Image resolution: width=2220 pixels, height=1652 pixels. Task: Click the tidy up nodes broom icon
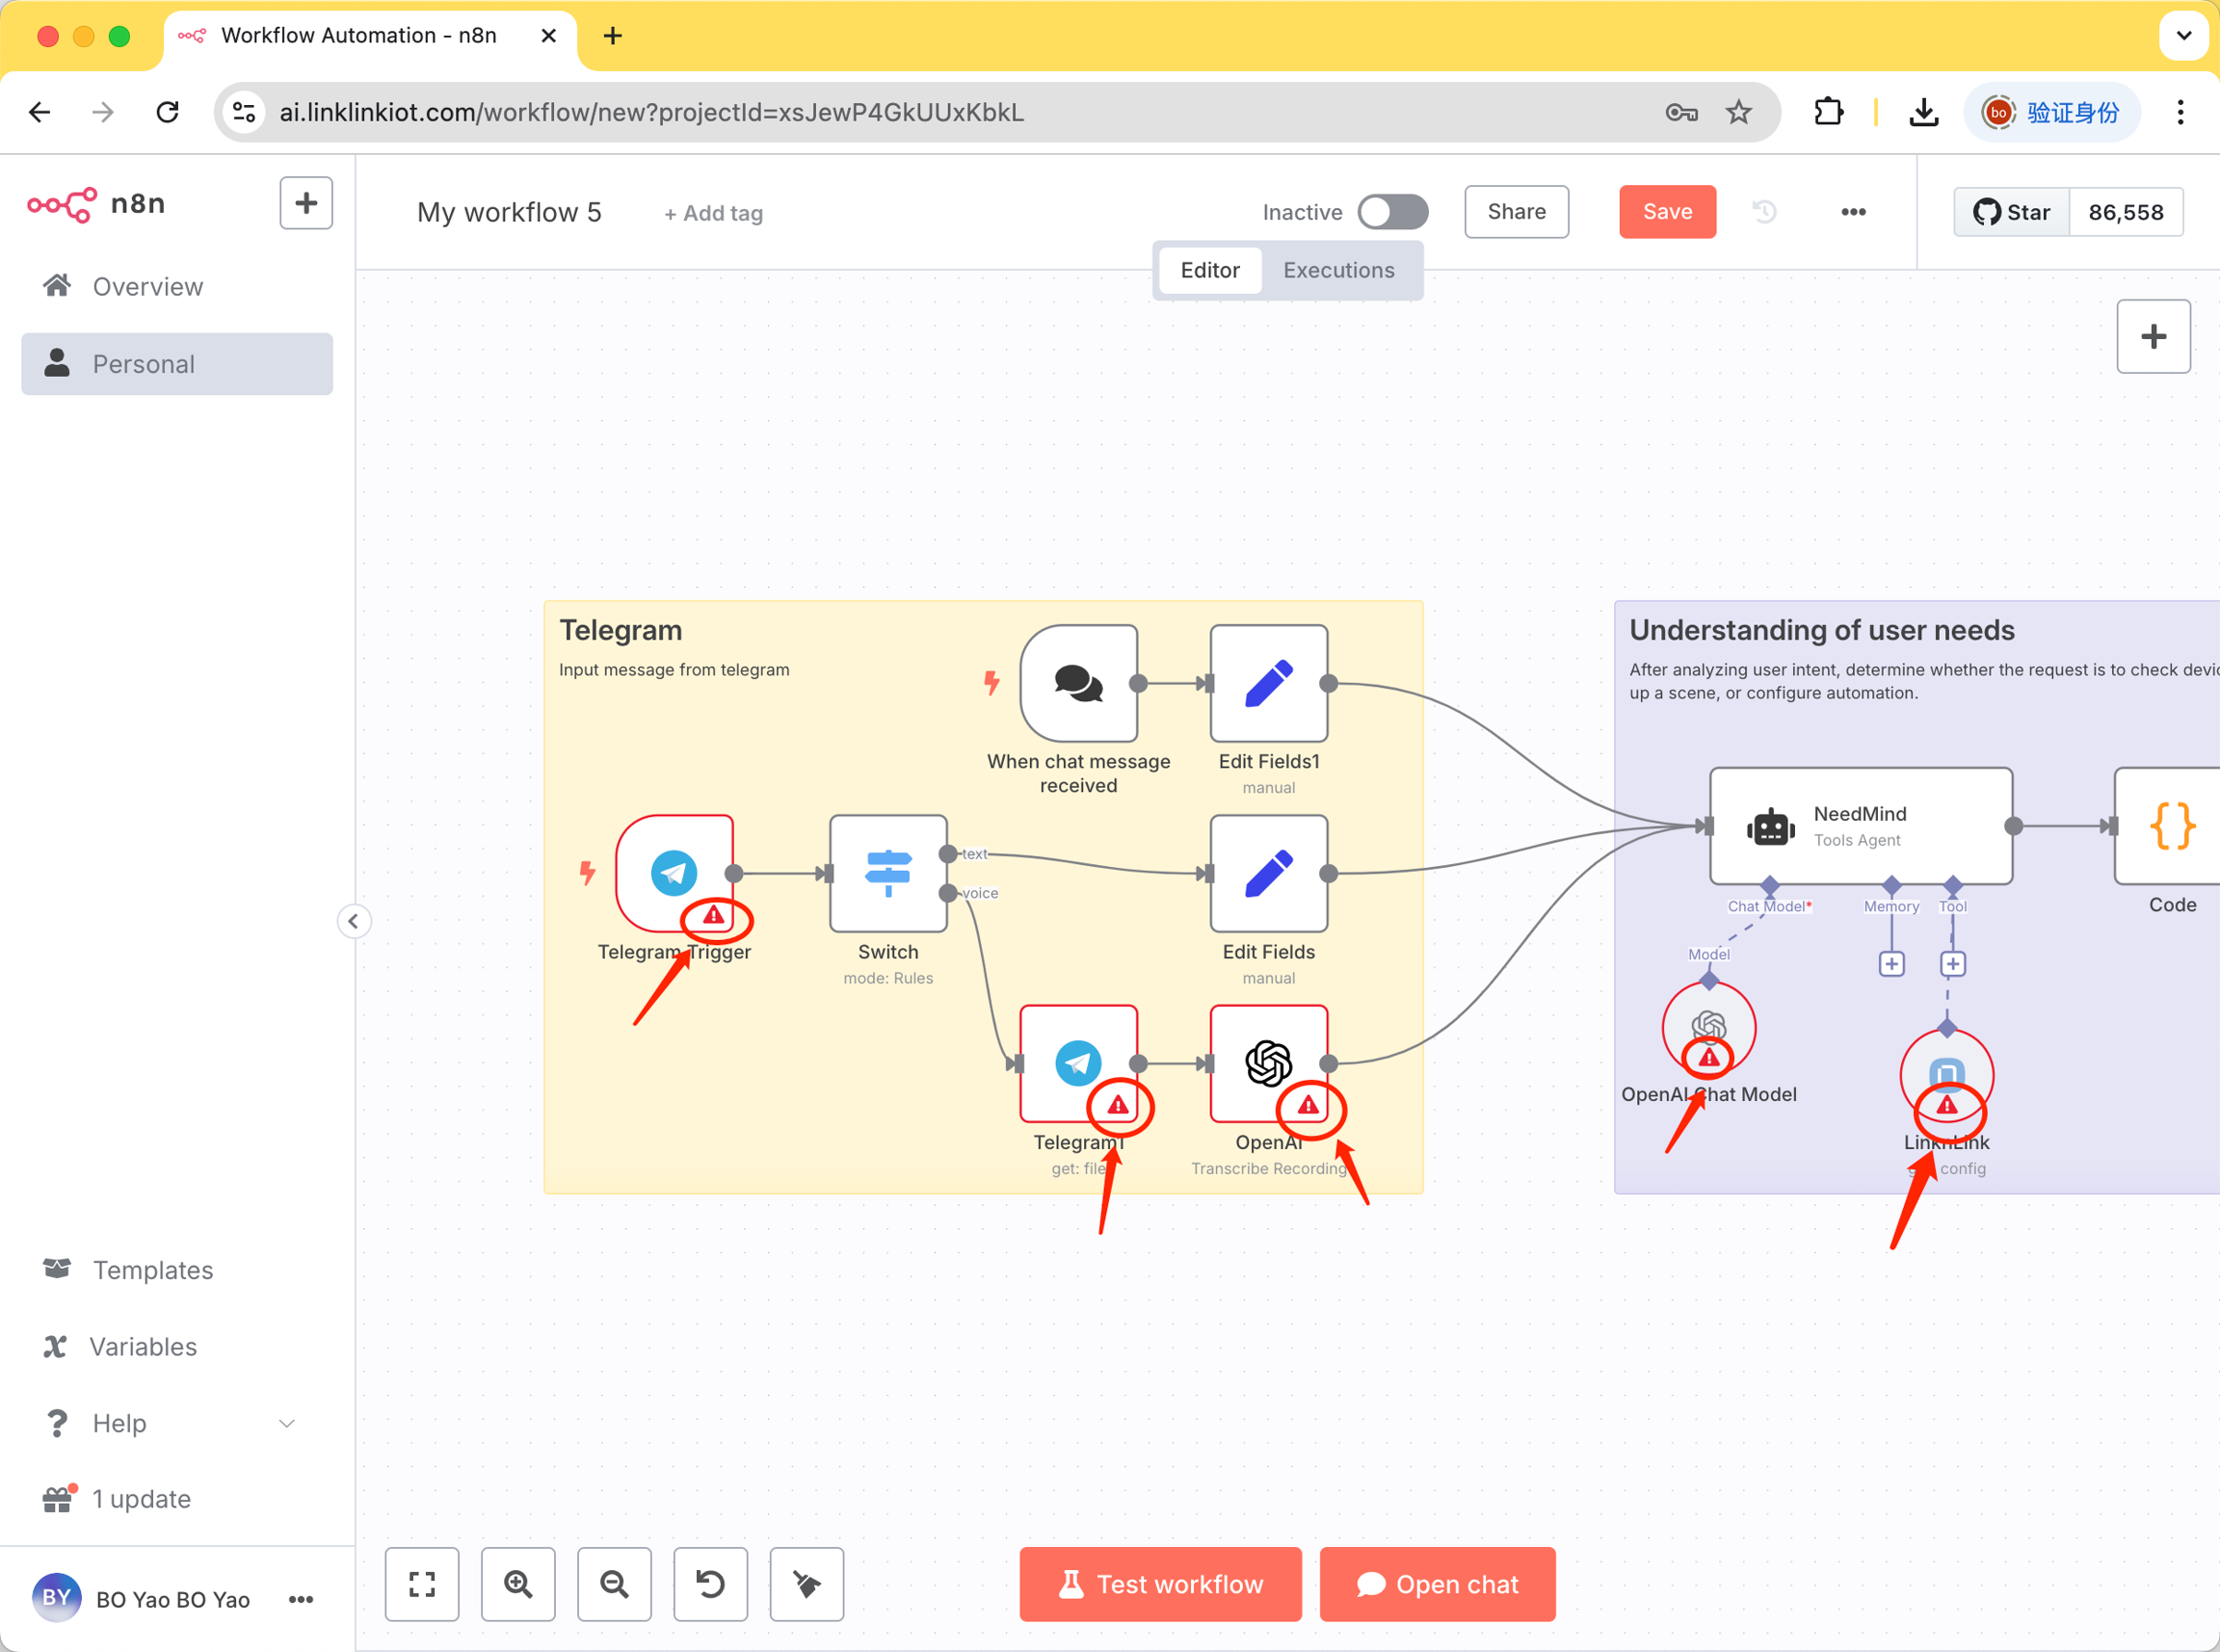pos(806,1583)
